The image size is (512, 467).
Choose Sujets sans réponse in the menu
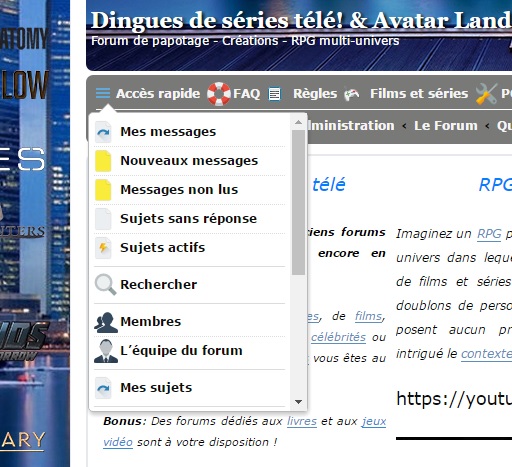pyautogui.click(x=190, y=219)
